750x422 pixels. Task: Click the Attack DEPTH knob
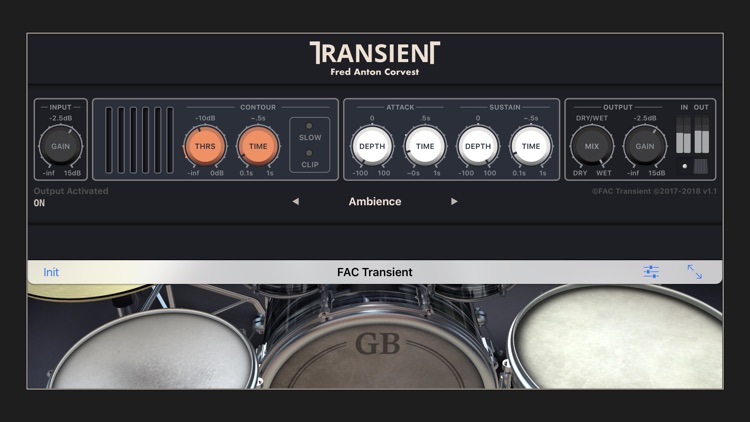372,146
